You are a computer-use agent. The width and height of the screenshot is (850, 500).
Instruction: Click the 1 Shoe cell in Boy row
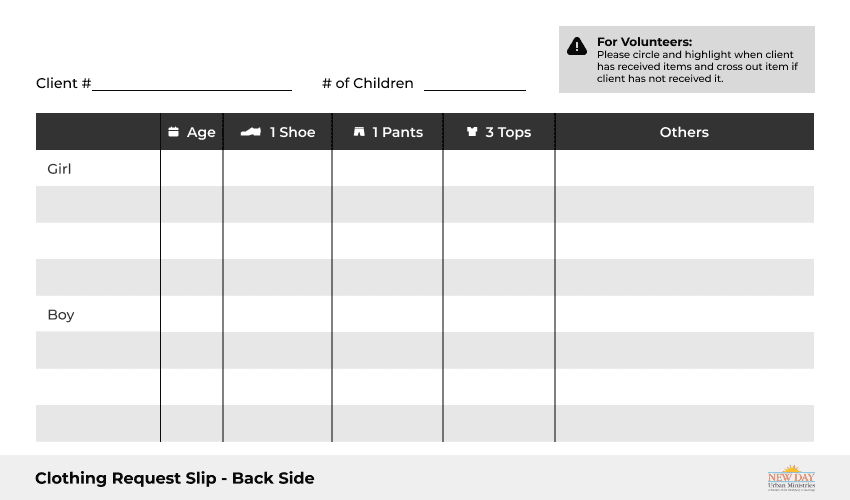[278, 314]
